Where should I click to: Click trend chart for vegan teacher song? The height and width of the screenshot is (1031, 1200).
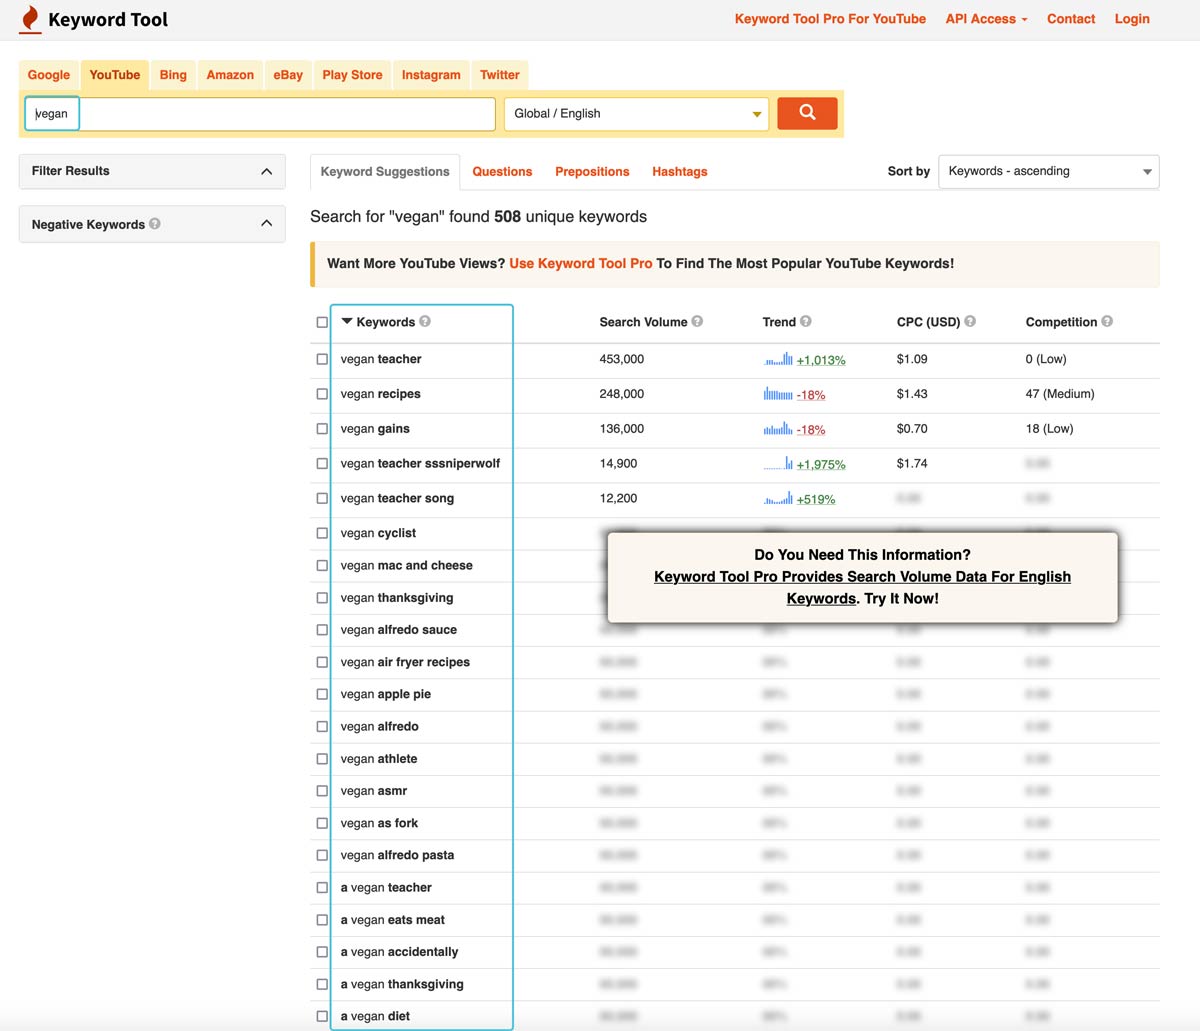778,498
